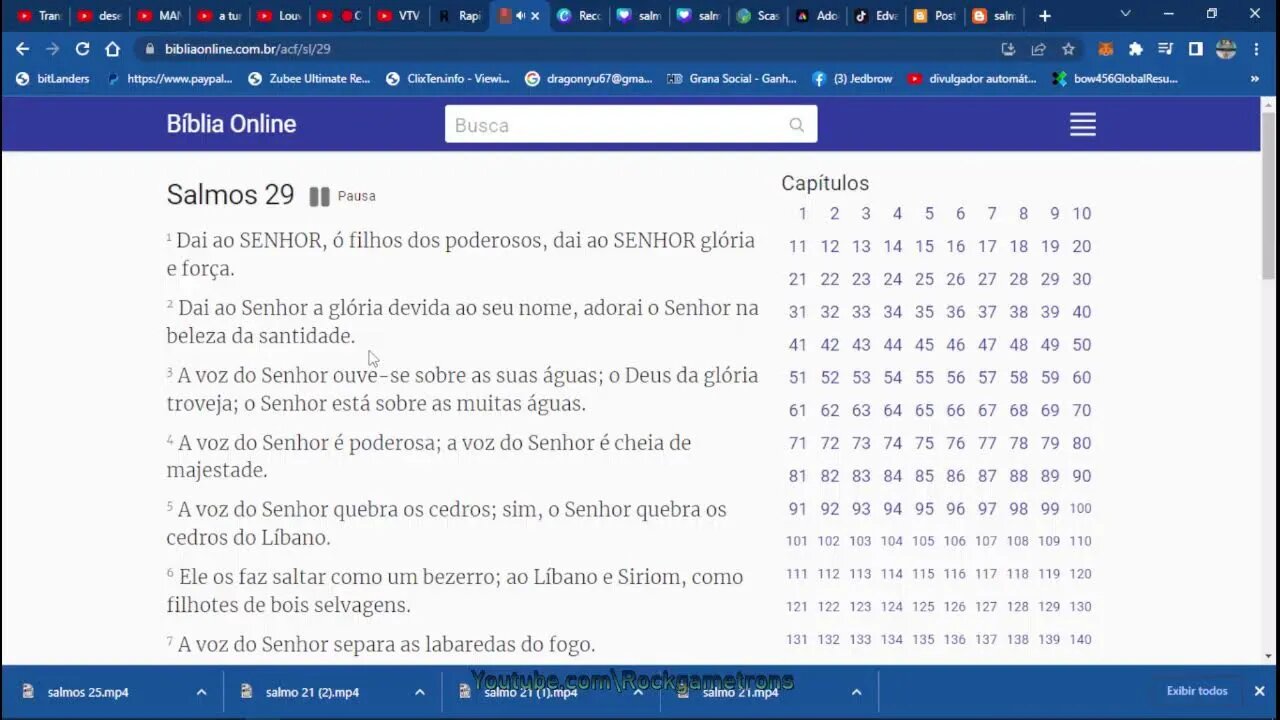
Task: Go to chapter 29
Action: [1050, 279]
